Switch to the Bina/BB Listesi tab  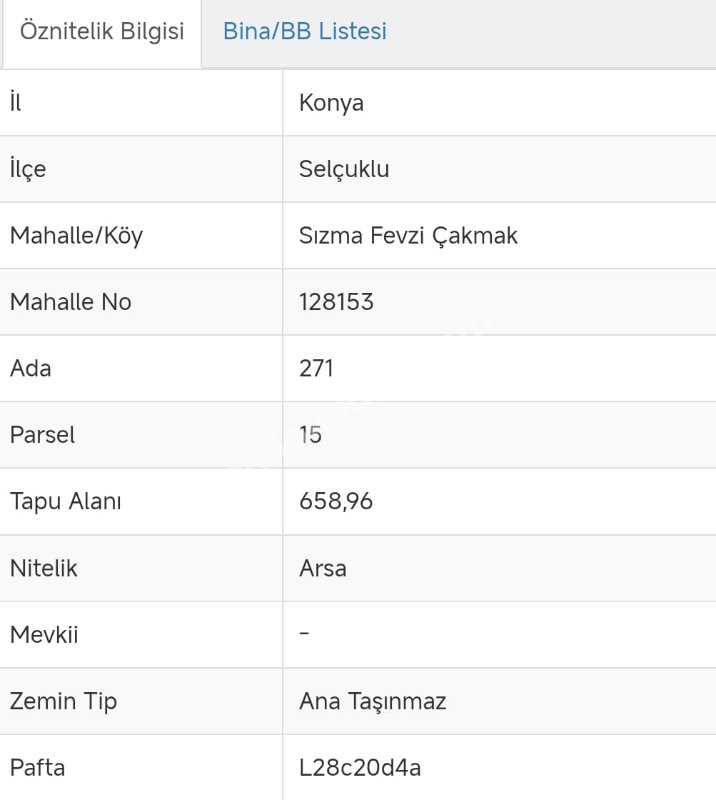tap(304, 32)
